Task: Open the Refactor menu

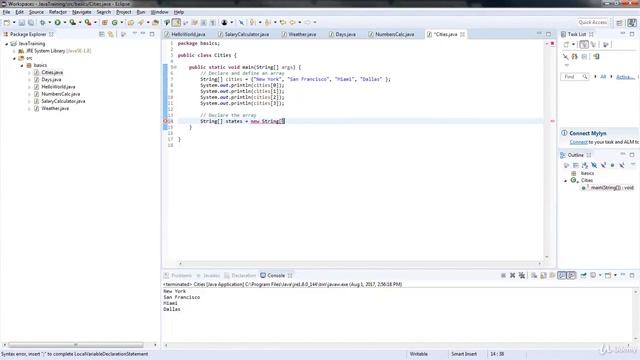Action: pos(58,12)
